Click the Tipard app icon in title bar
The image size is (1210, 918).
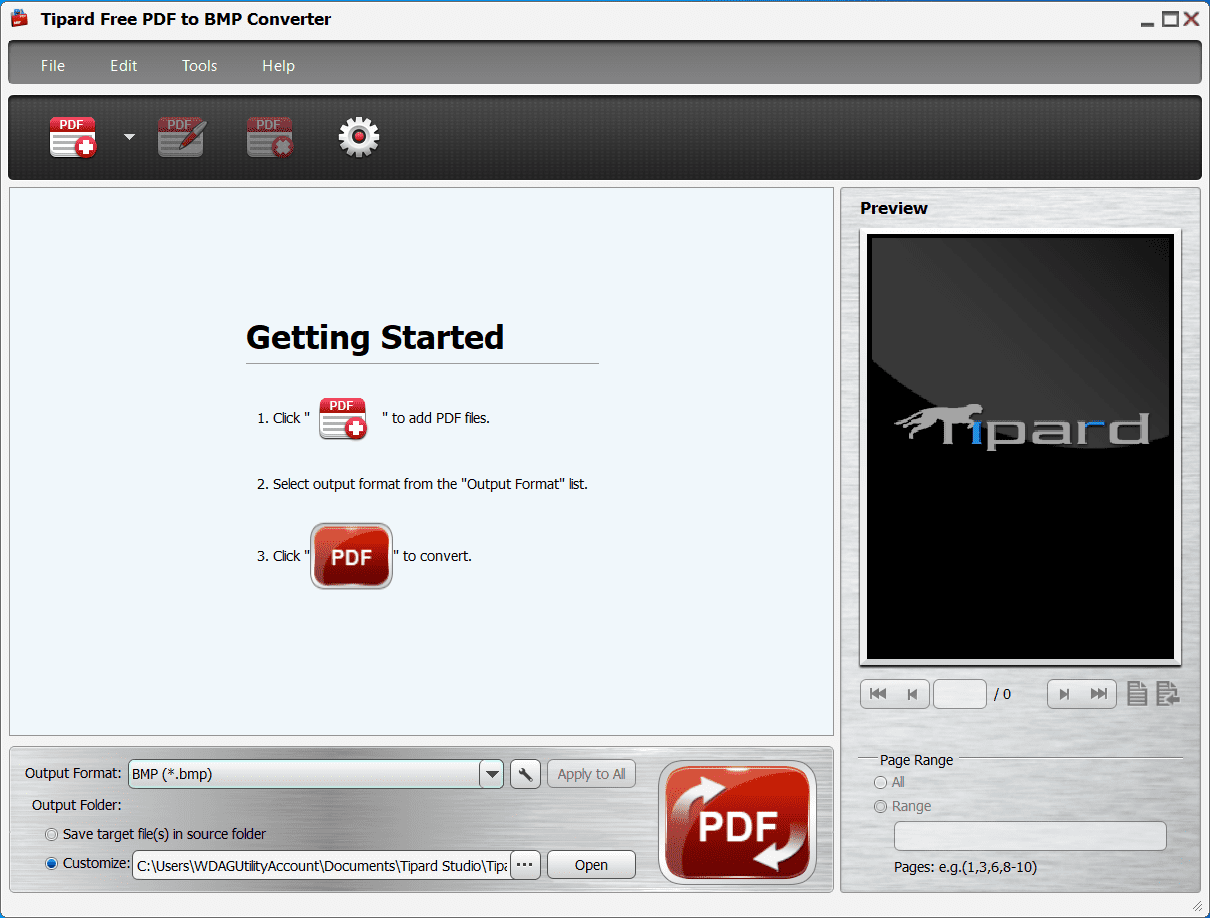pos(19,19)
